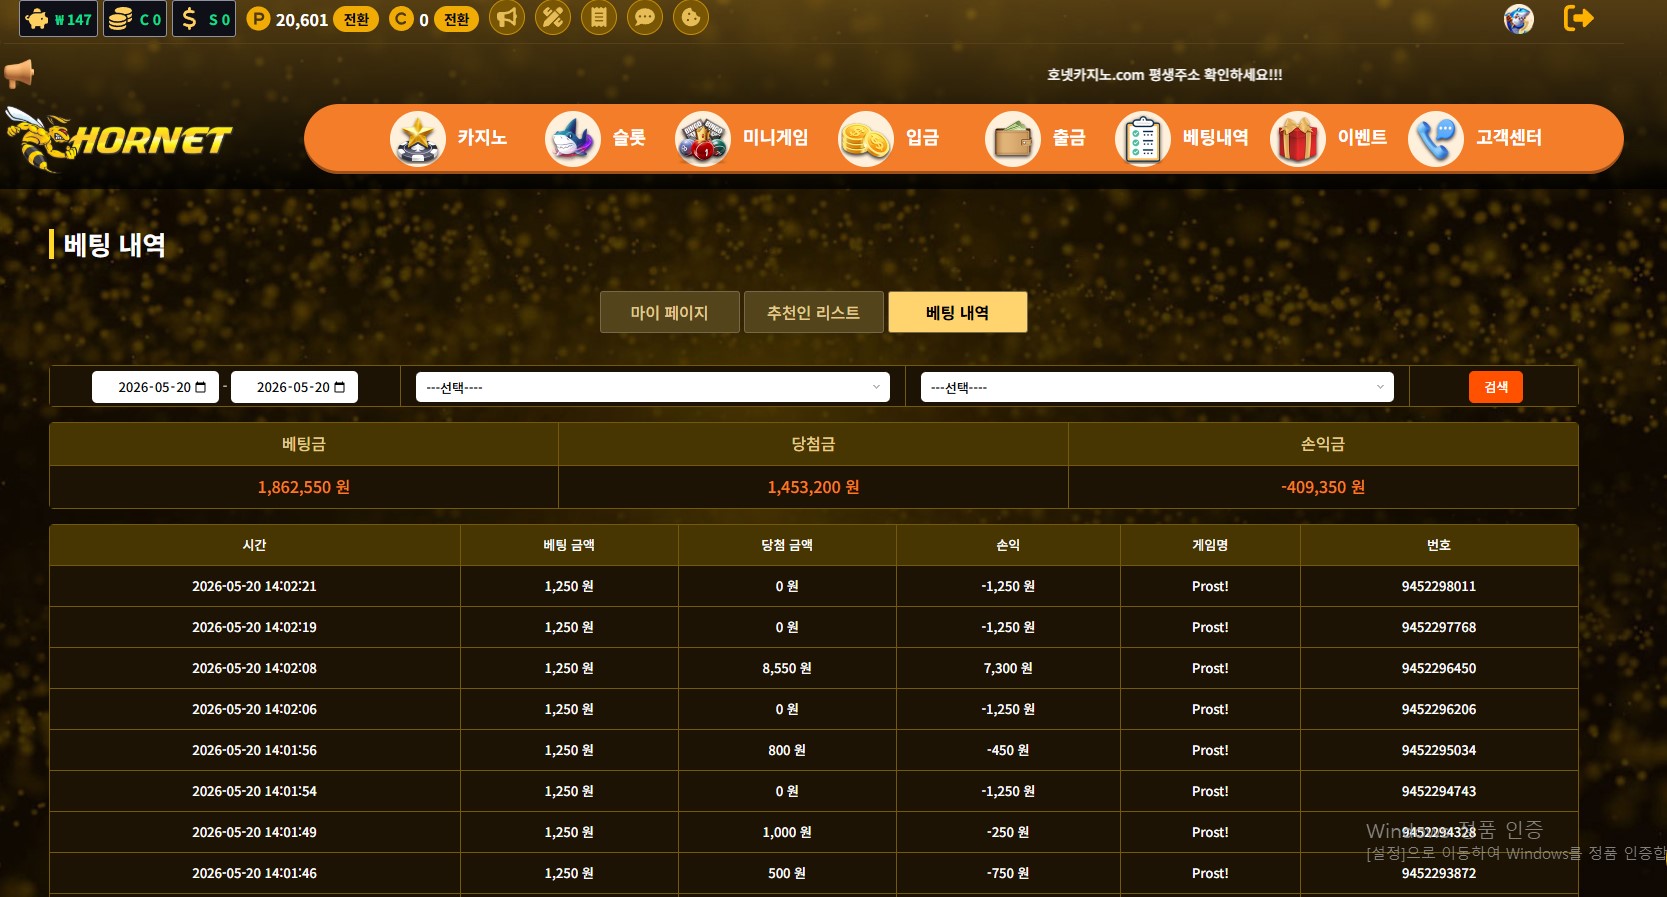Switch to the 마이 페이지 tab
This screenshot has width=1667, height=897.
click(670, 312)
